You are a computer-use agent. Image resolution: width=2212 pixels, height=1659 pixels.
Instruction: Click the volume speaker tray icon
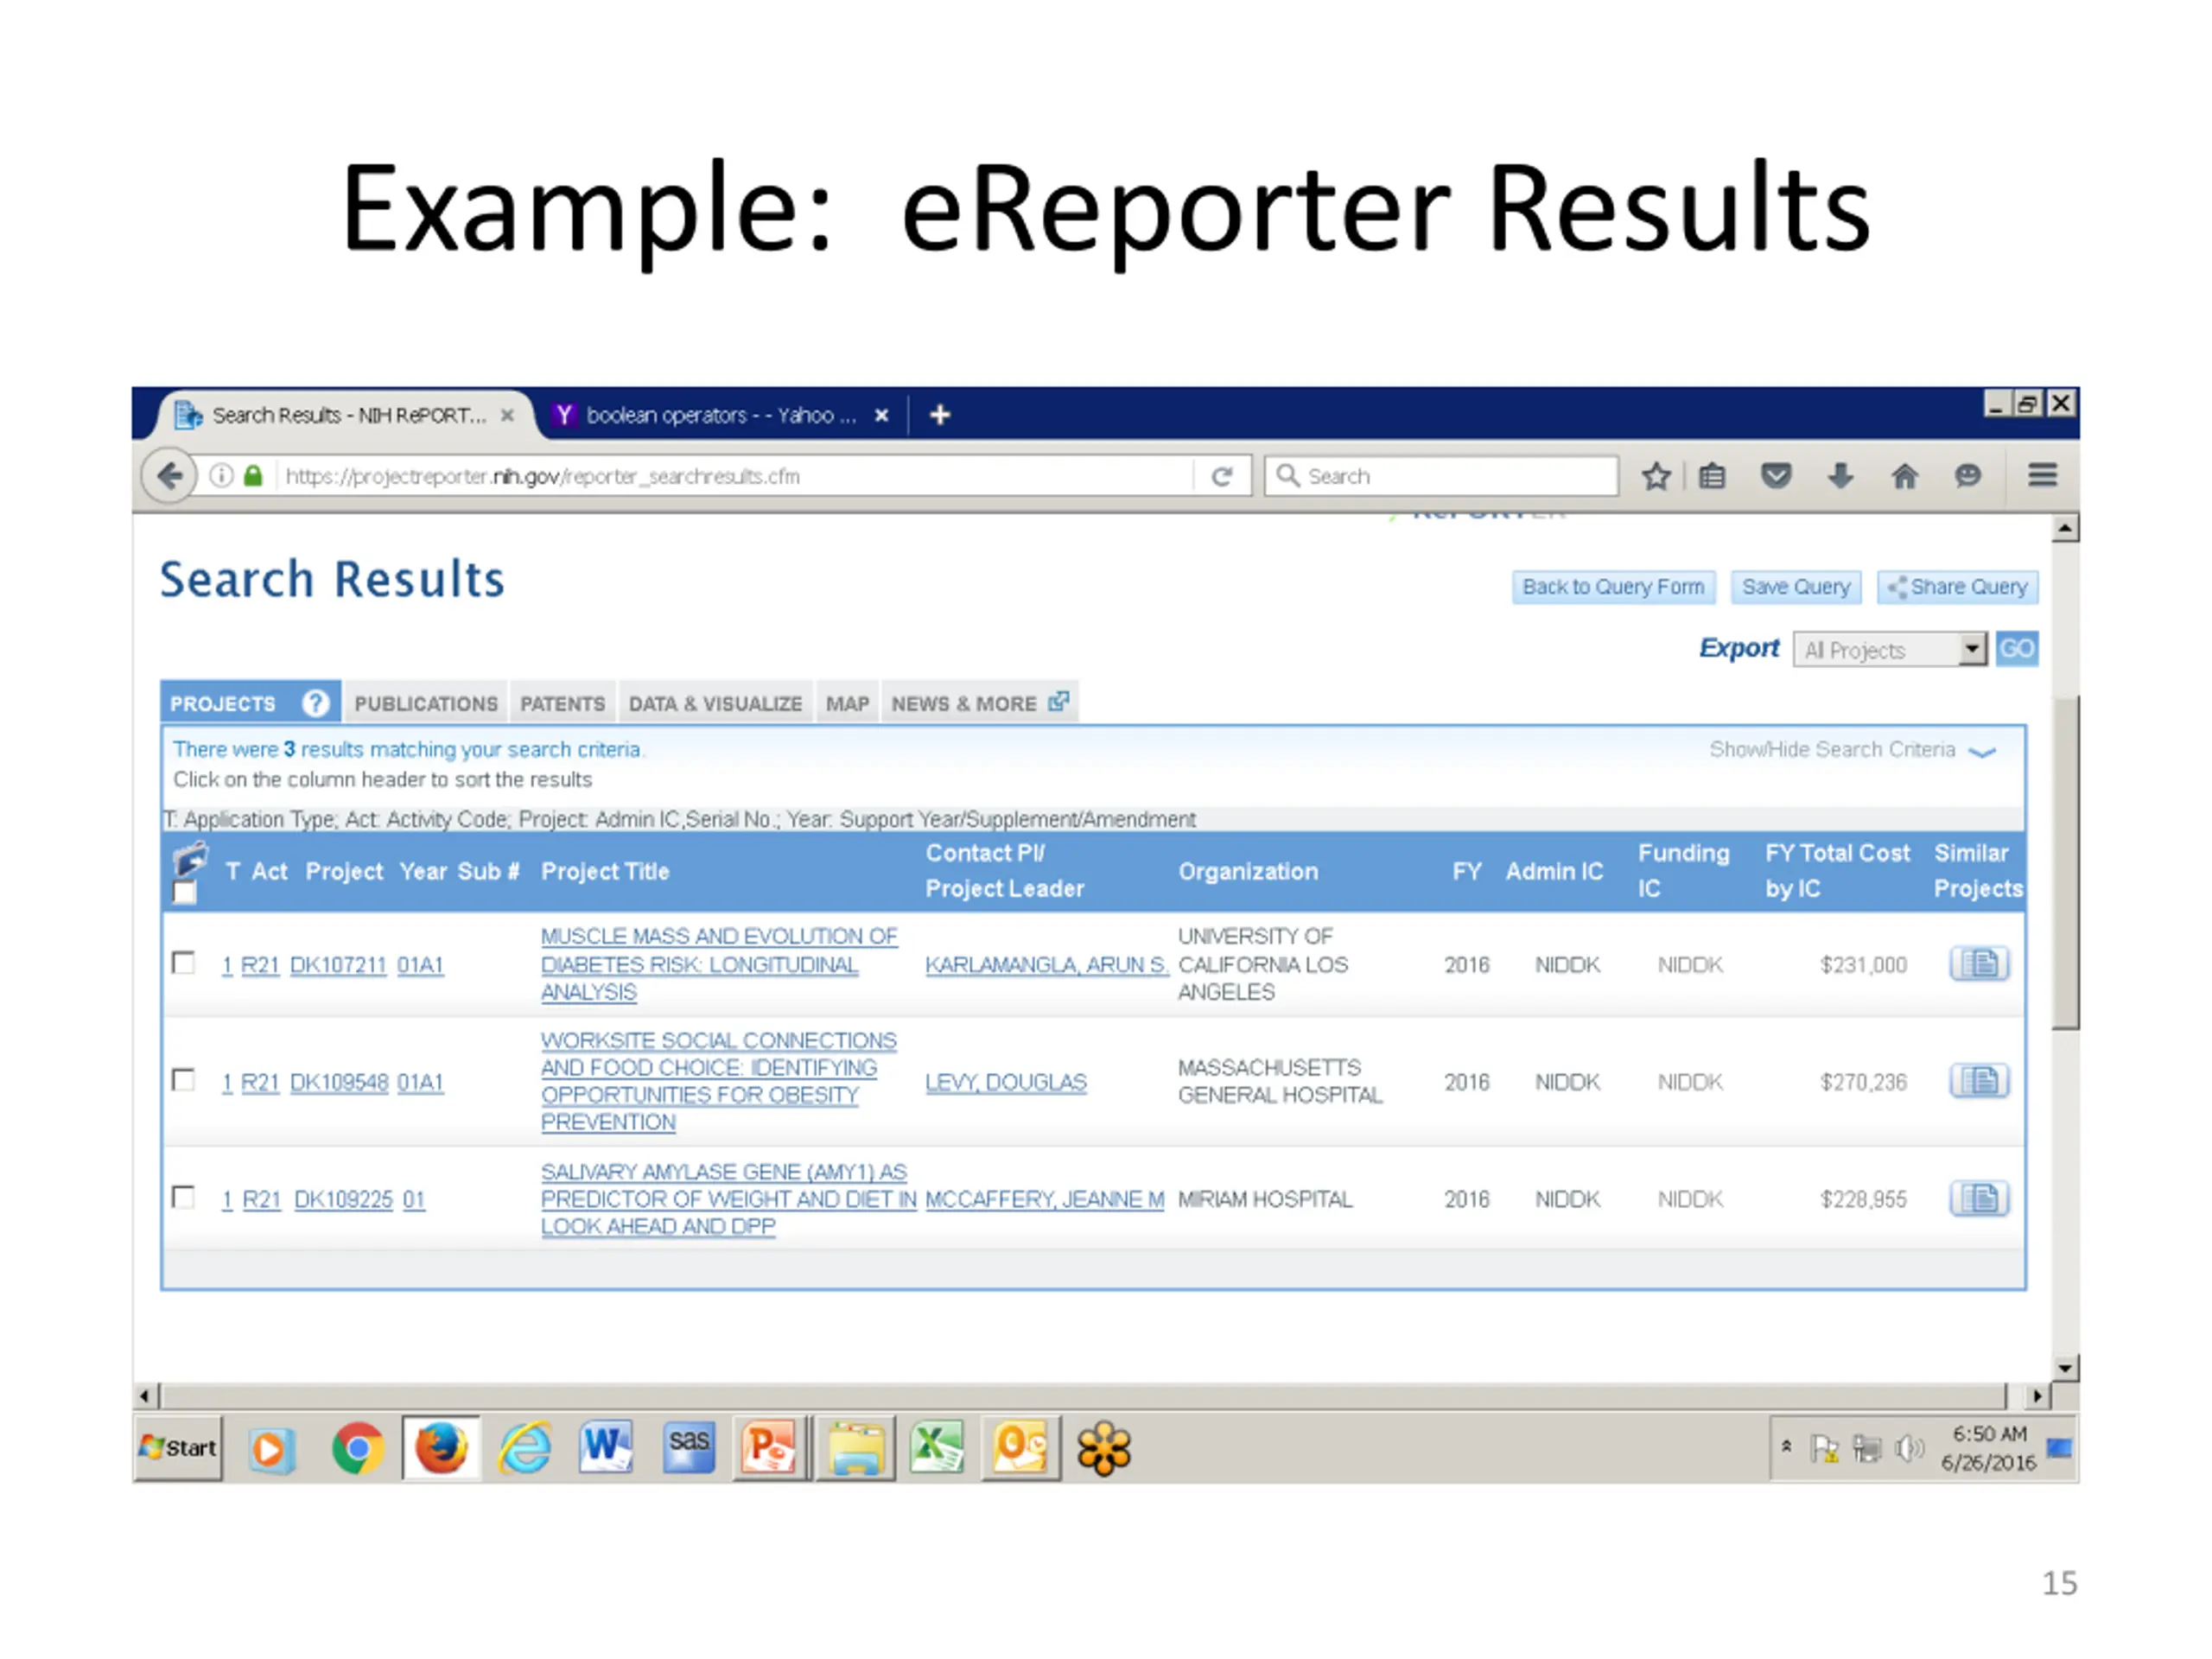[x=1909, y=1448]
